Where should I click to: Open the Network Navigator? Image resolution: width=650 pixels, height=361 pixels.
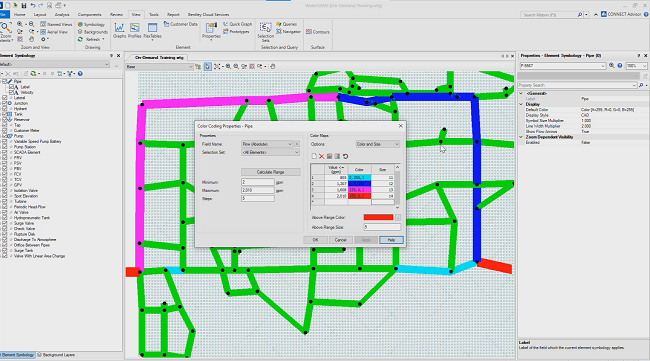click(x=288, y=32)
